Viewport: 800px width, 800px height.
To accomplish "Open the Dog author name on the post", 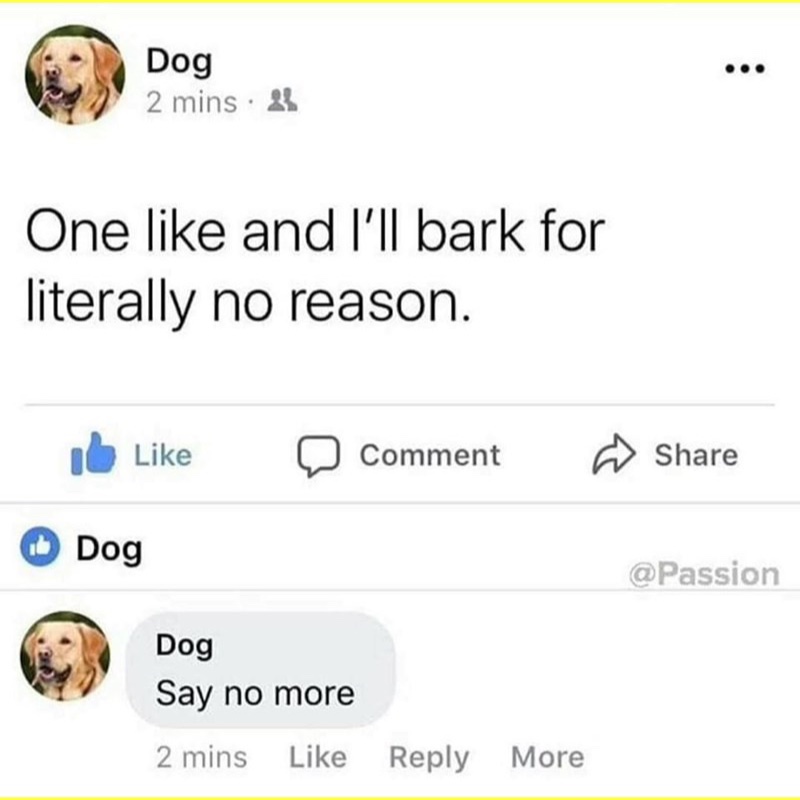I will pos(179,62).
